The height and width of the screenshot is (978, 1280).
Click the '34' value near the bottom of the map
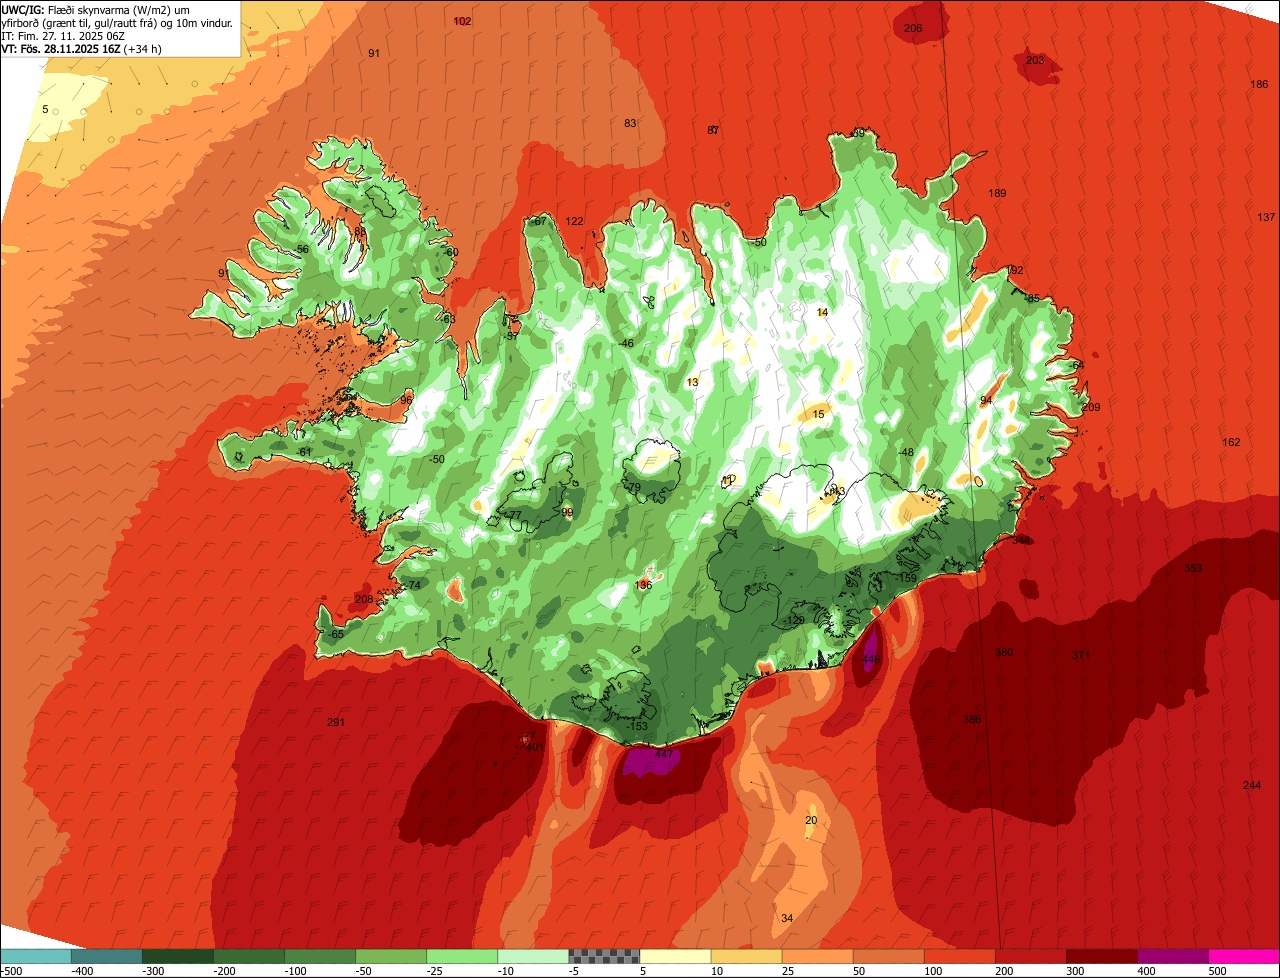(x=787, y=918)
